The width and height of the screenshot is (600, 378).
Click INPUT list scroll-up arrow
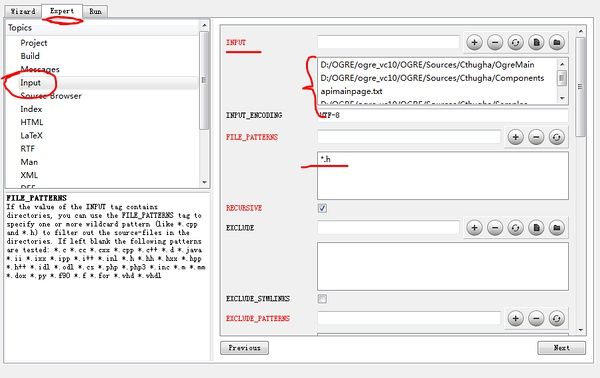(562, 64)
